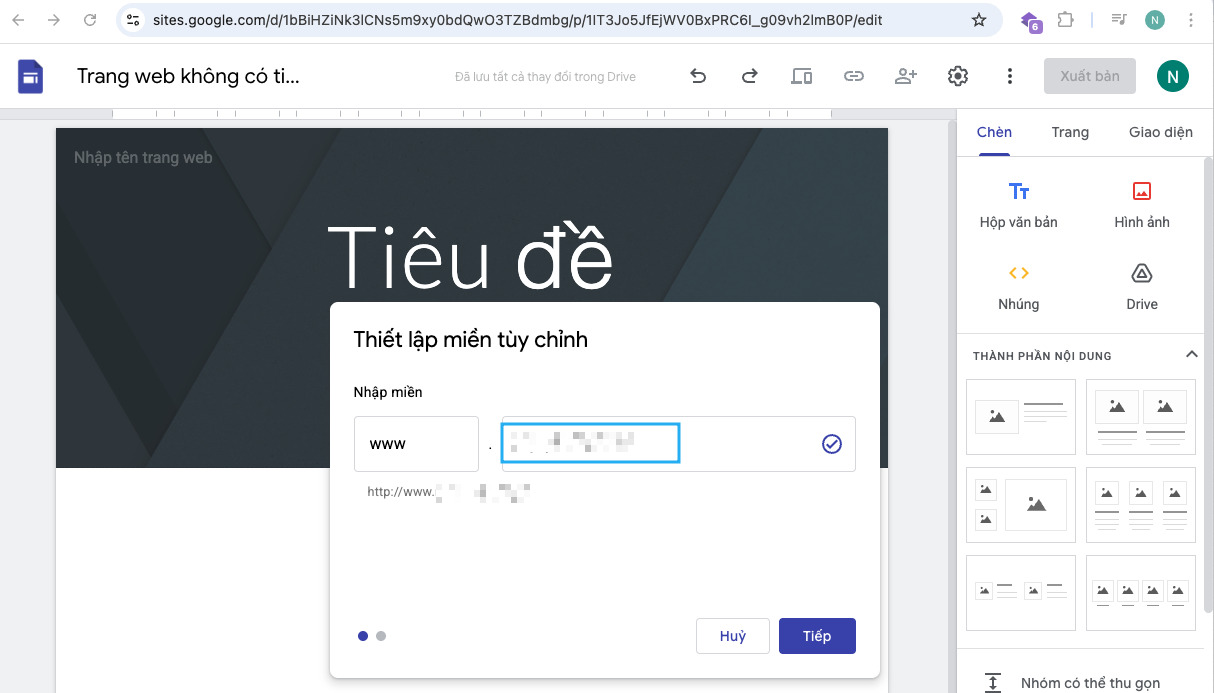The height and width of the screenshot is (693, 1214).
Task: Redo the last change
Action: [749, 75]
